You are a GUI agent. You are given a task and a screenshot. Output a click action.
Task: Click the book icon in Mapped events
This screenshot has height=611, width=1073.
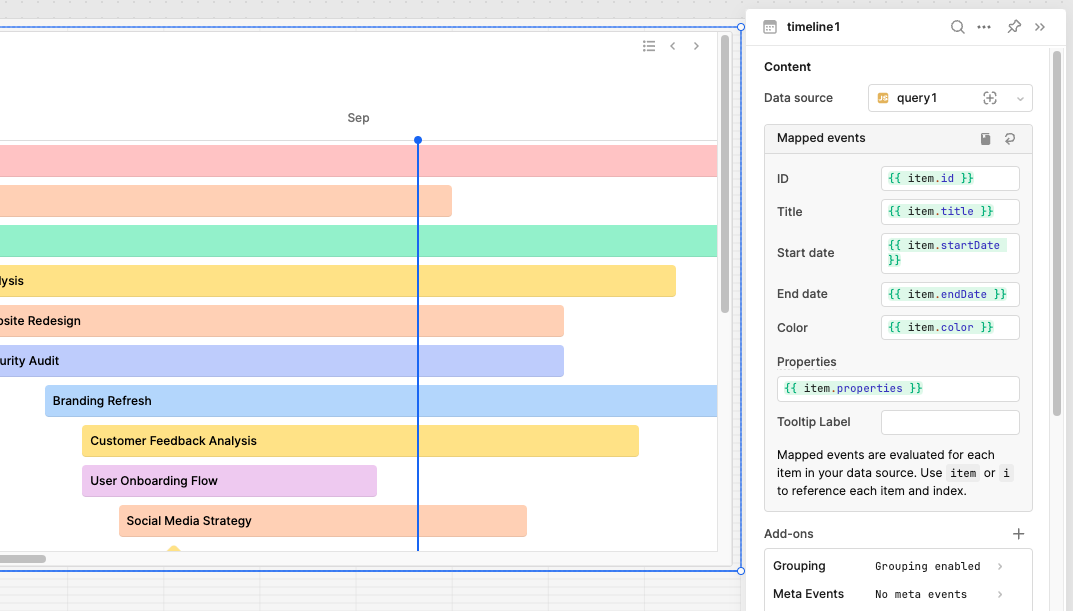(985, 139)
